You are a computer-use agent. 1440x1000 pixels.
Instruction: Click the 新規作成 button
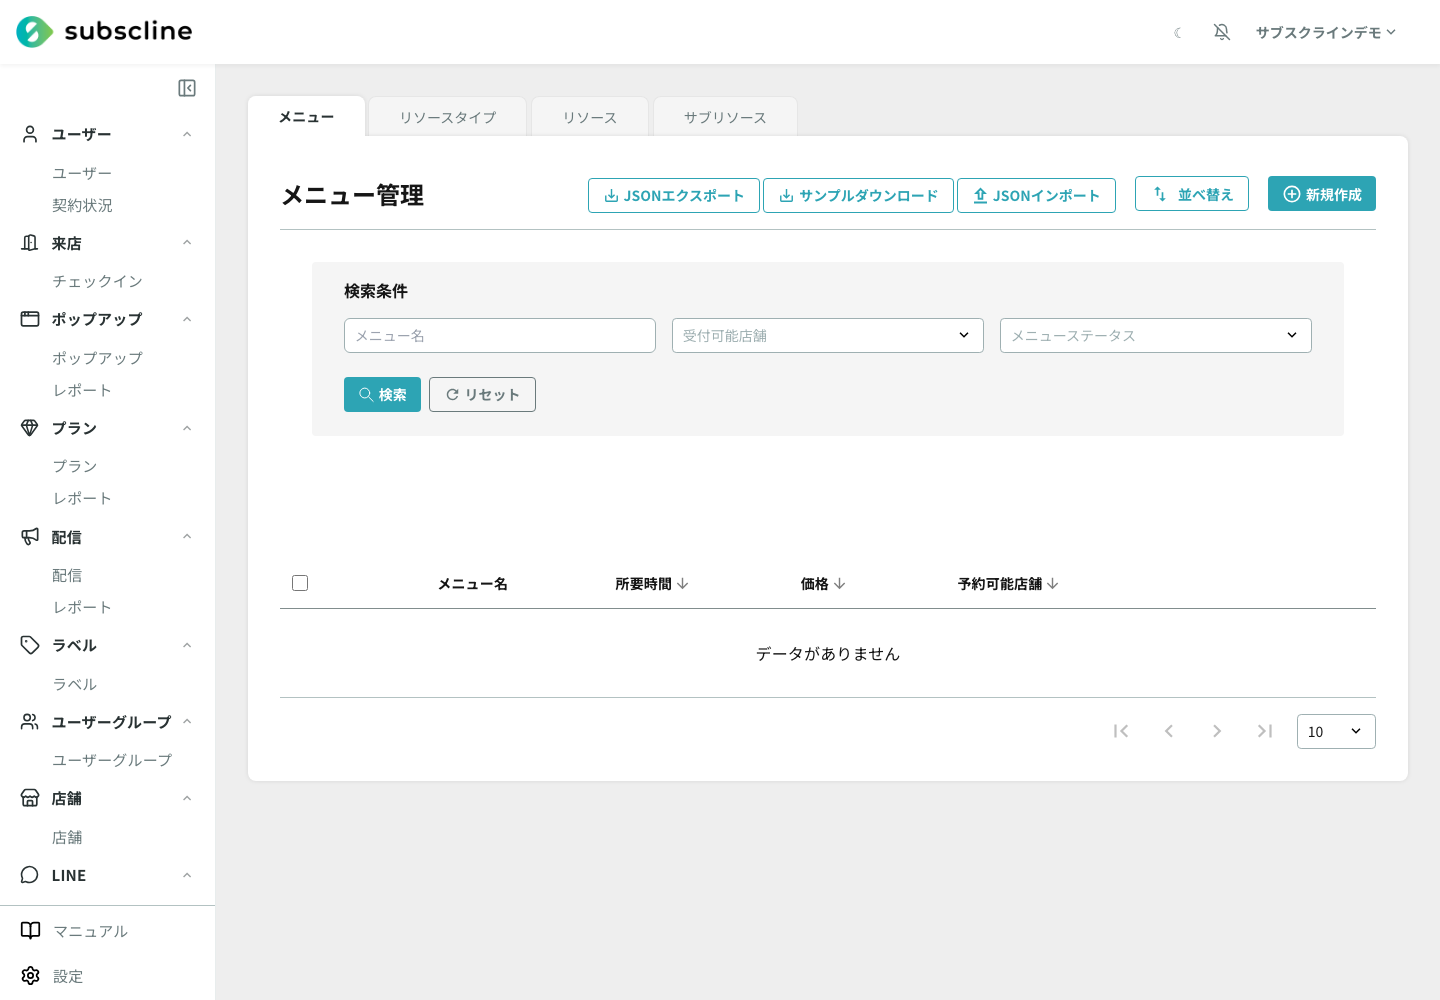[x=1322, y=194]
